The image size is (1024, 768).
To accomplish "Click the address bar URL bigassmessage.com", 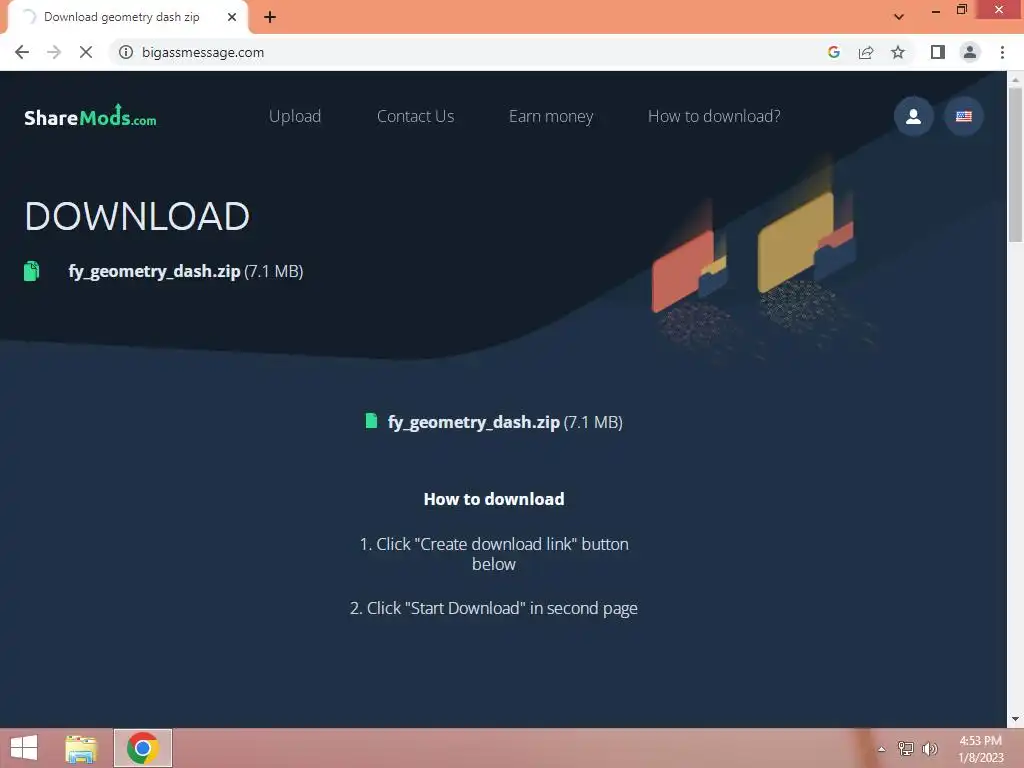I will point(203,52).
